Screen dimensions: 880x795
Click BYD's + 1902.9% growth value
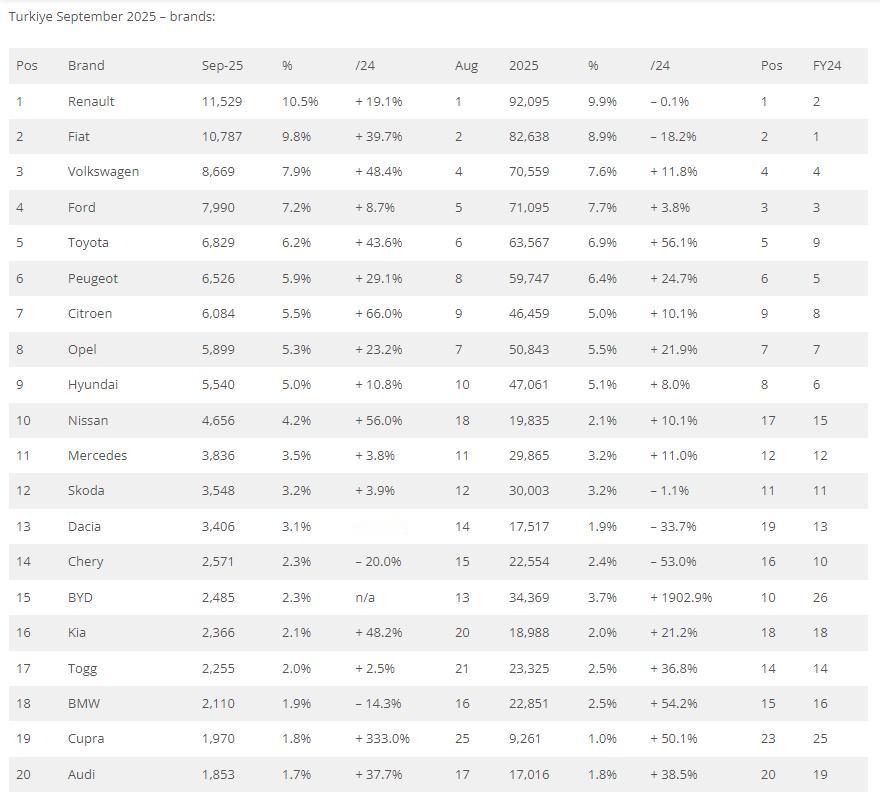pos(681,597)
